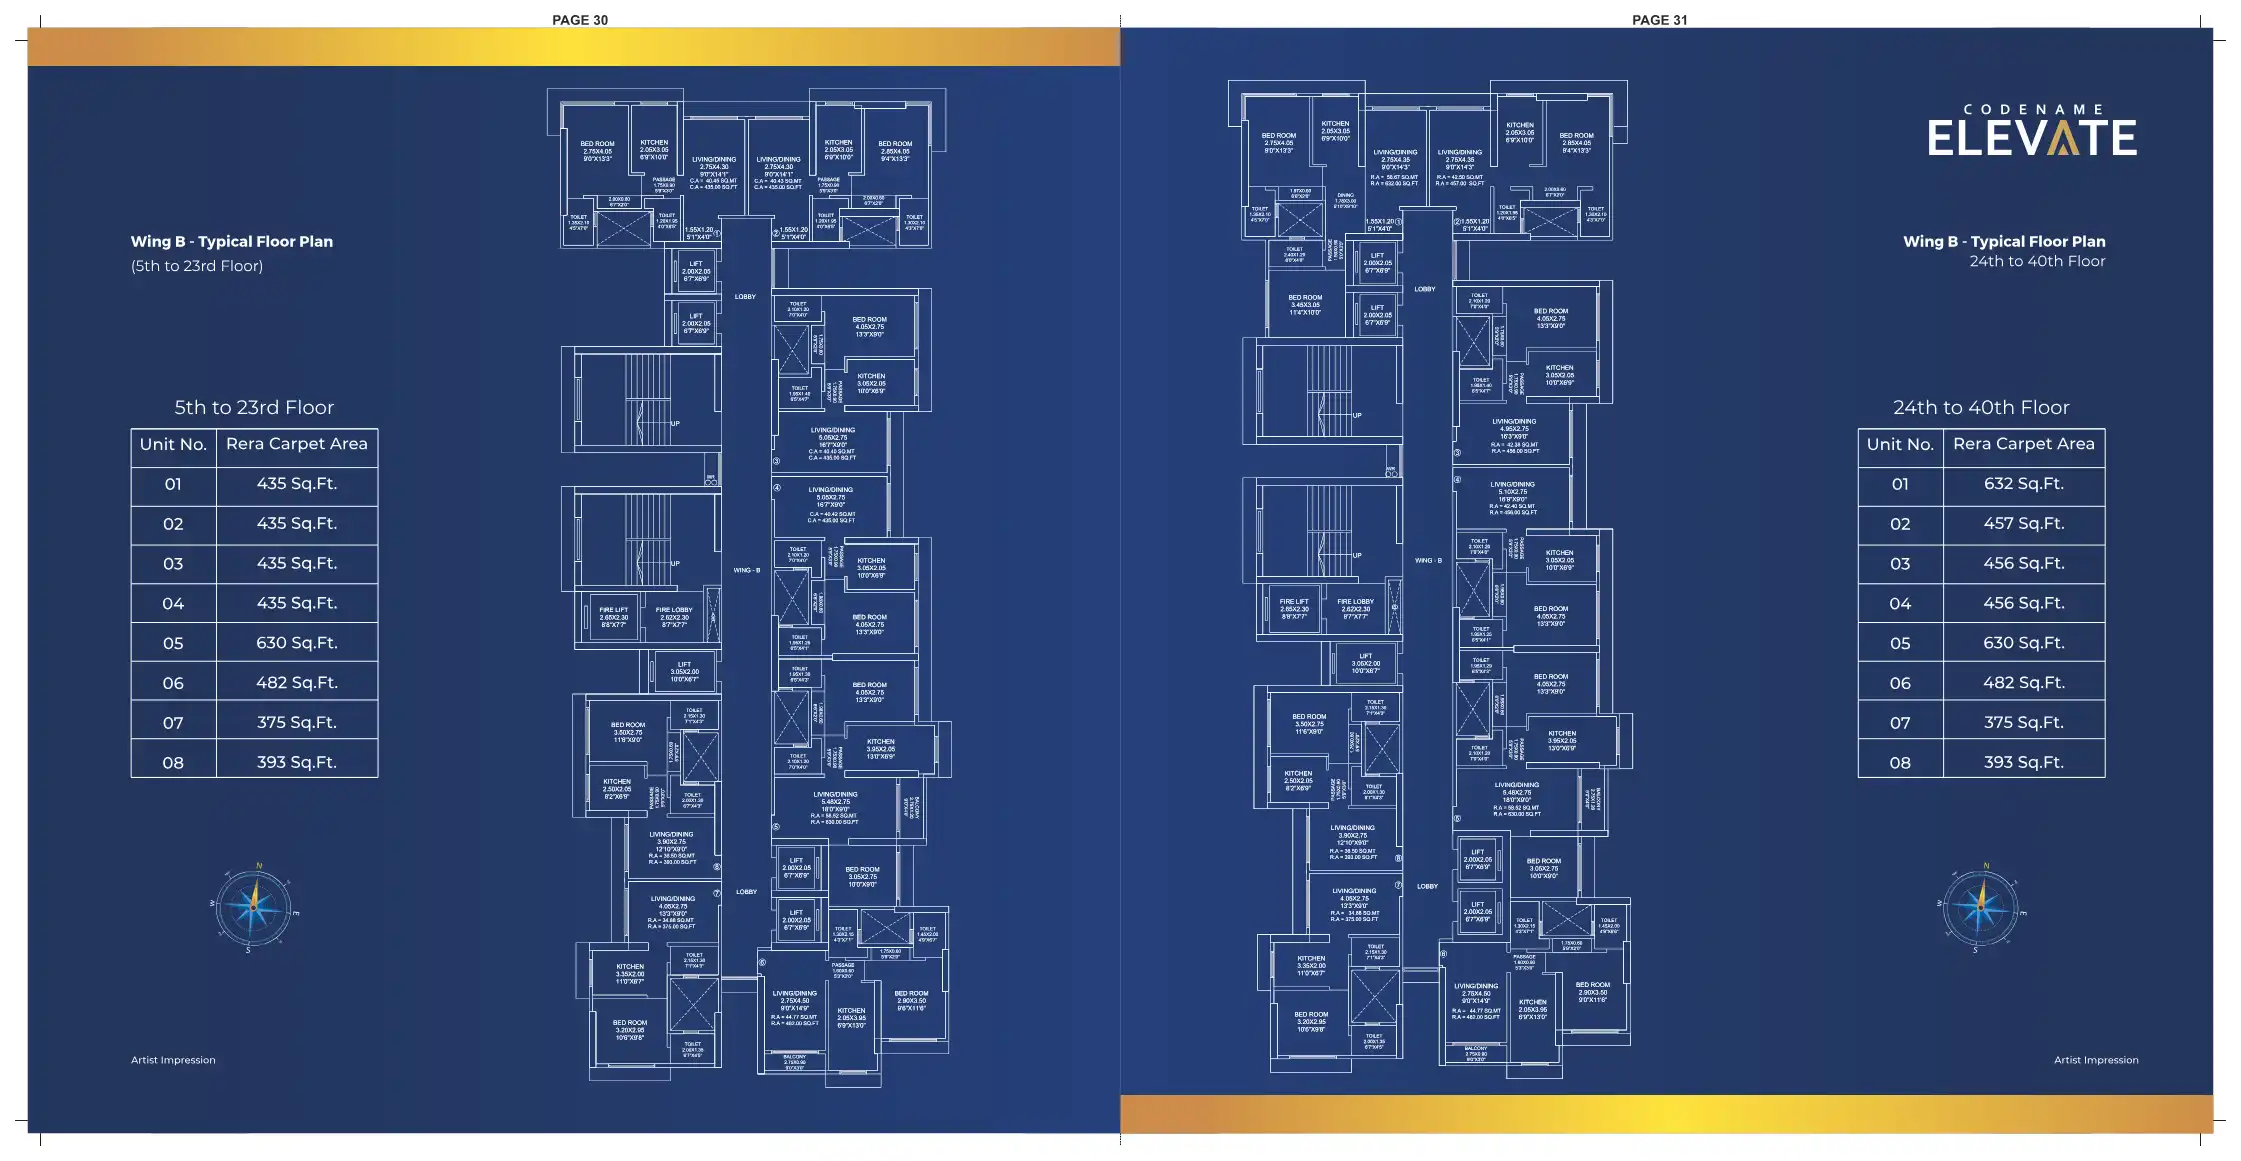
Task: Click the Unit No. header in right table
Action: tap(1900, 444)
